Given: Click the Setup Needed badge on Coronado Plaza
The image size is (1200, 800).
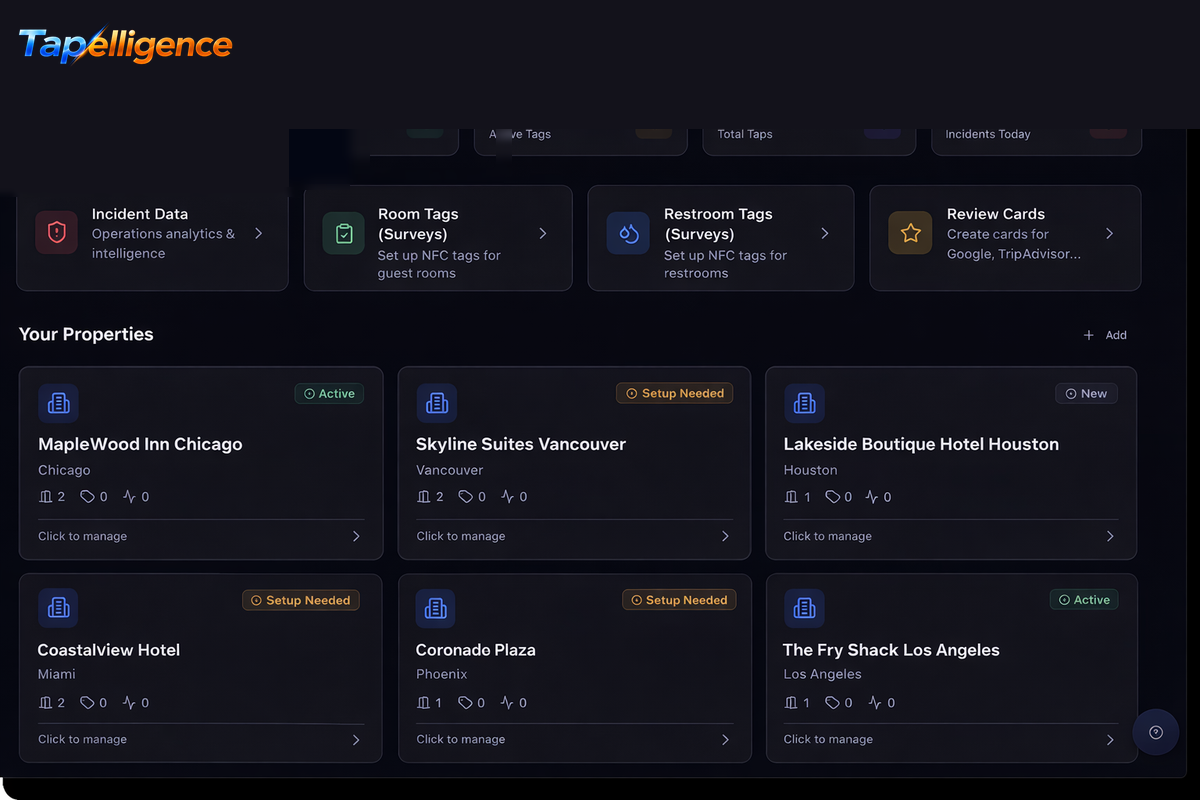Looking at the screenshot, I should (x=680, y=600).
